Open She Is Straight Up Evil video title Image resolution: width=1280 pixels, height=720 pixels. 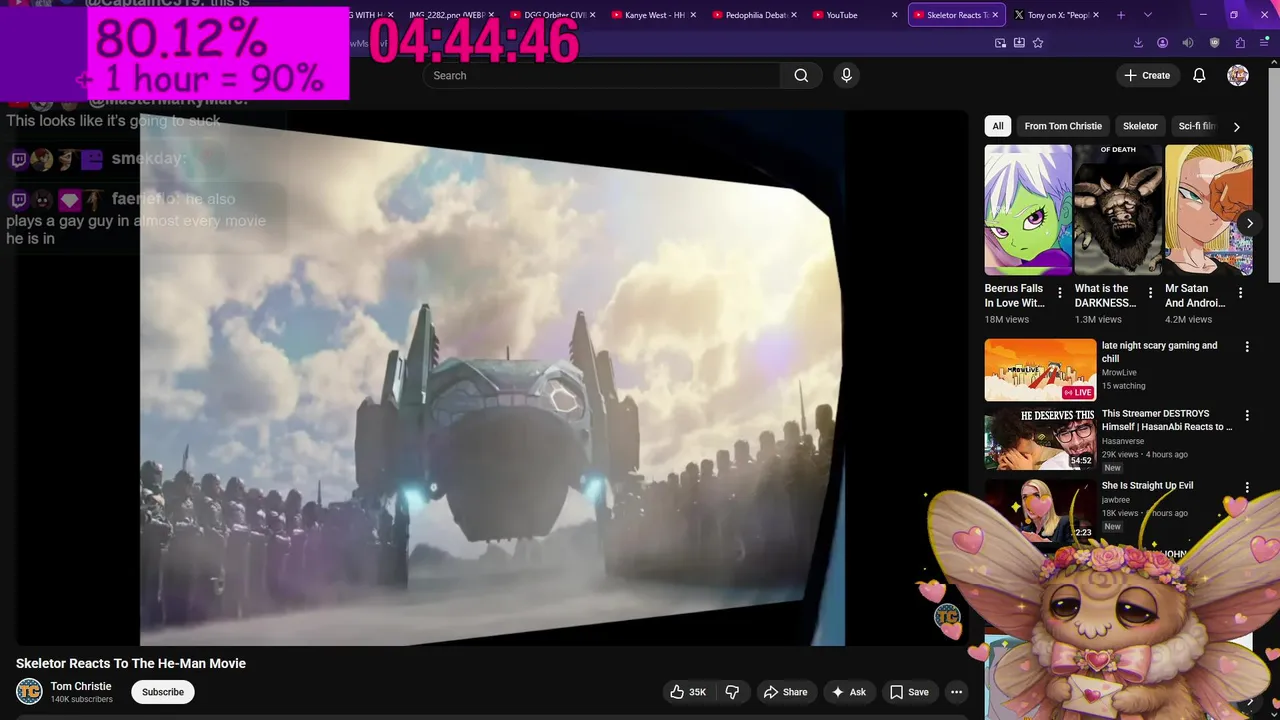click(1147, 485)
